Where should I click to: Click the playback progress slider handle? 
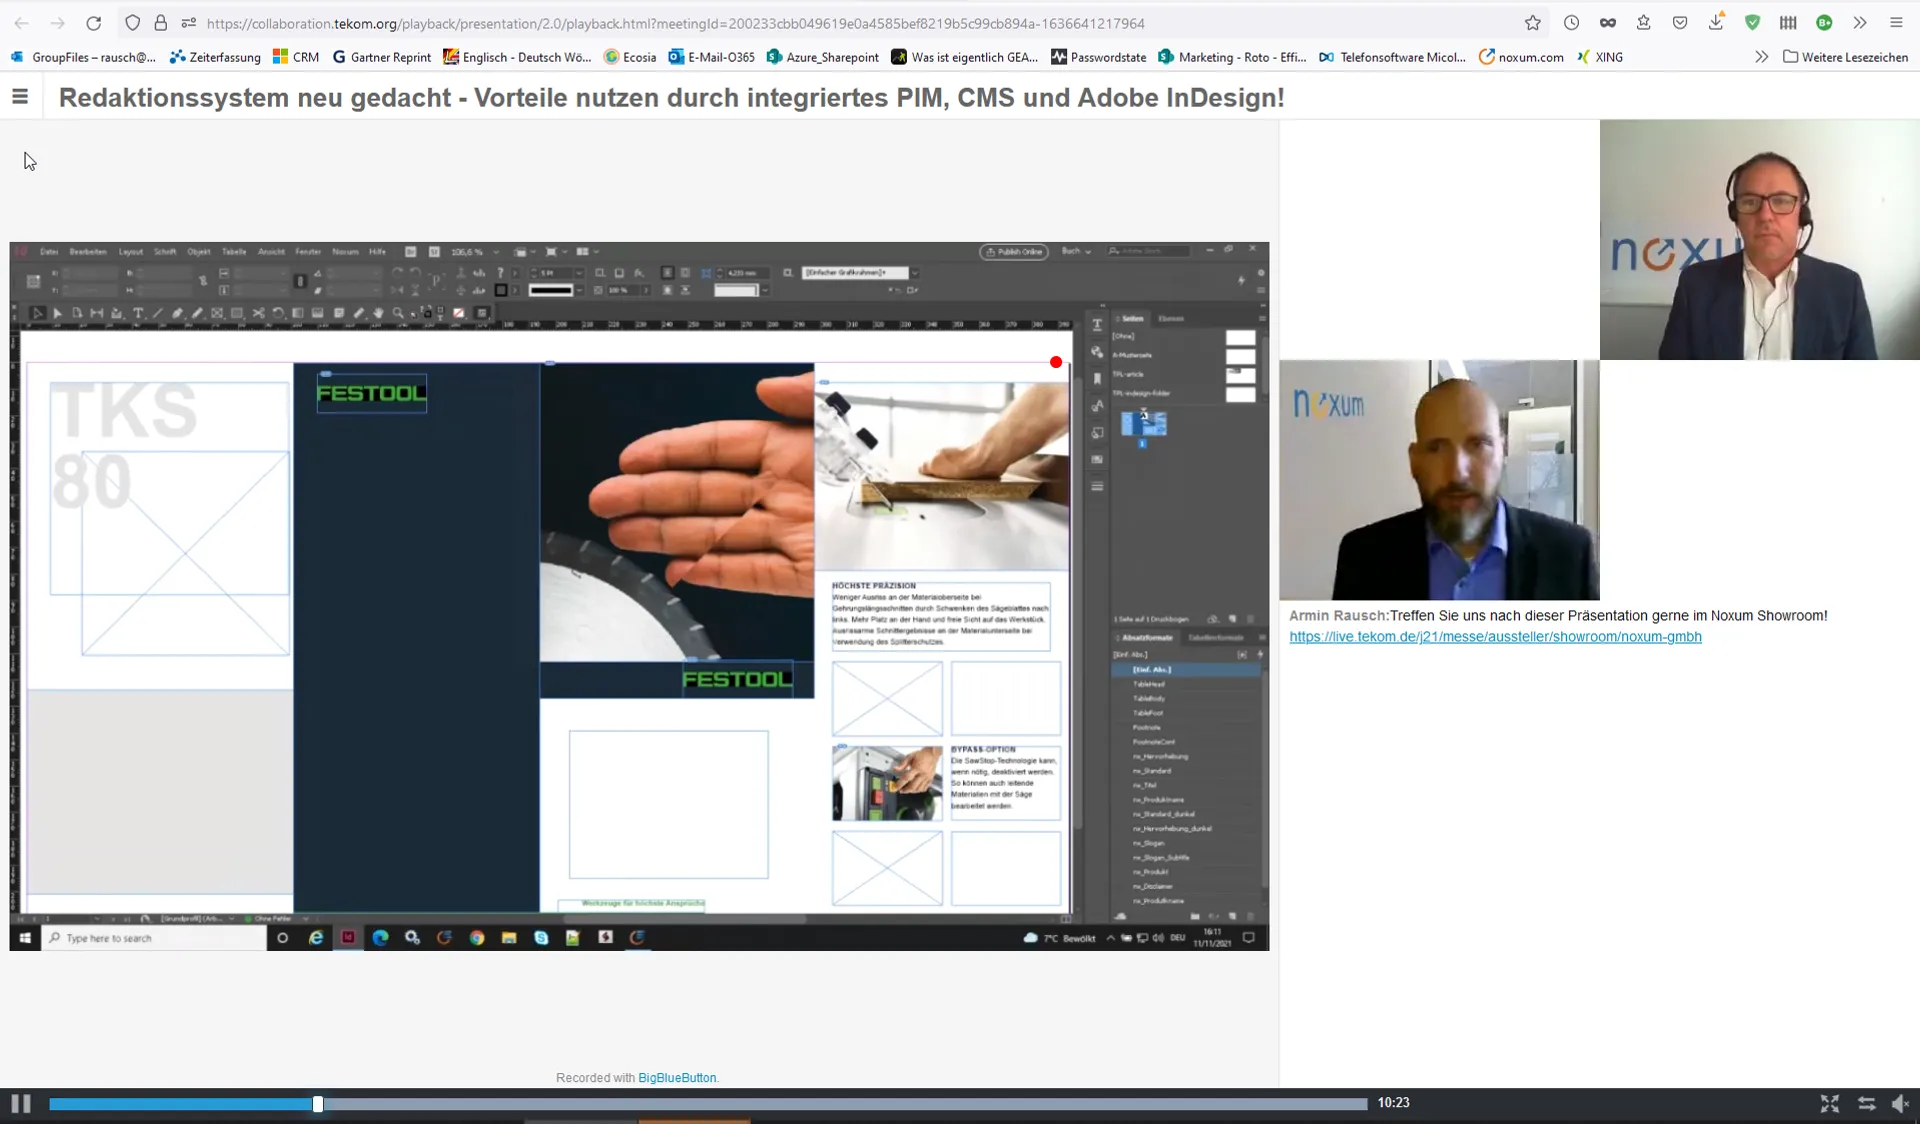coord(317,1104)
